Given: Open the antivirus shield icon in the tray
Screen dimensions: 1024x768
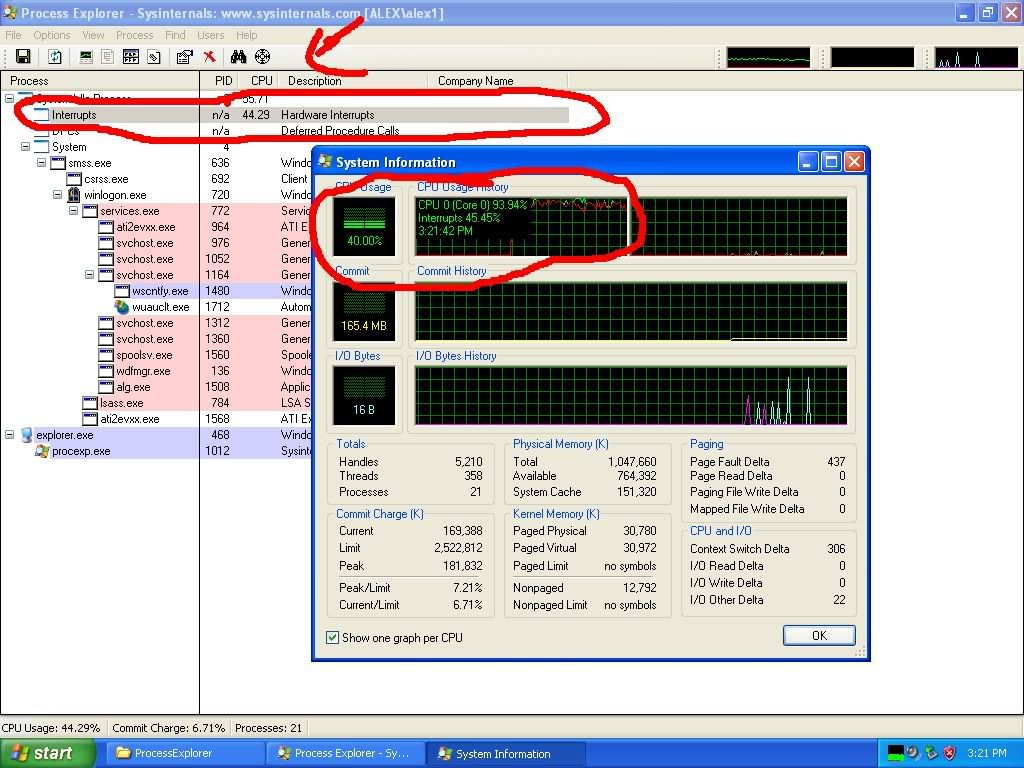Looking at the screenshot, I should tap(948, 752).
